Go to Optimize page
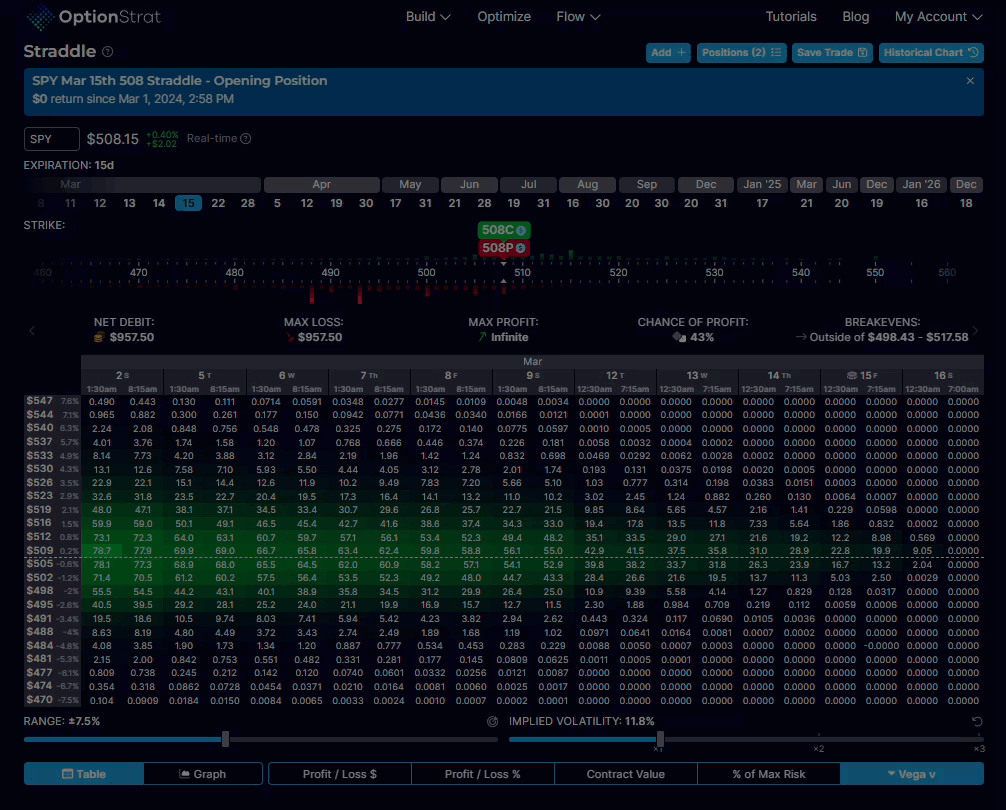Viewport: 1006px width, 810px height. (x=504, y=17)
